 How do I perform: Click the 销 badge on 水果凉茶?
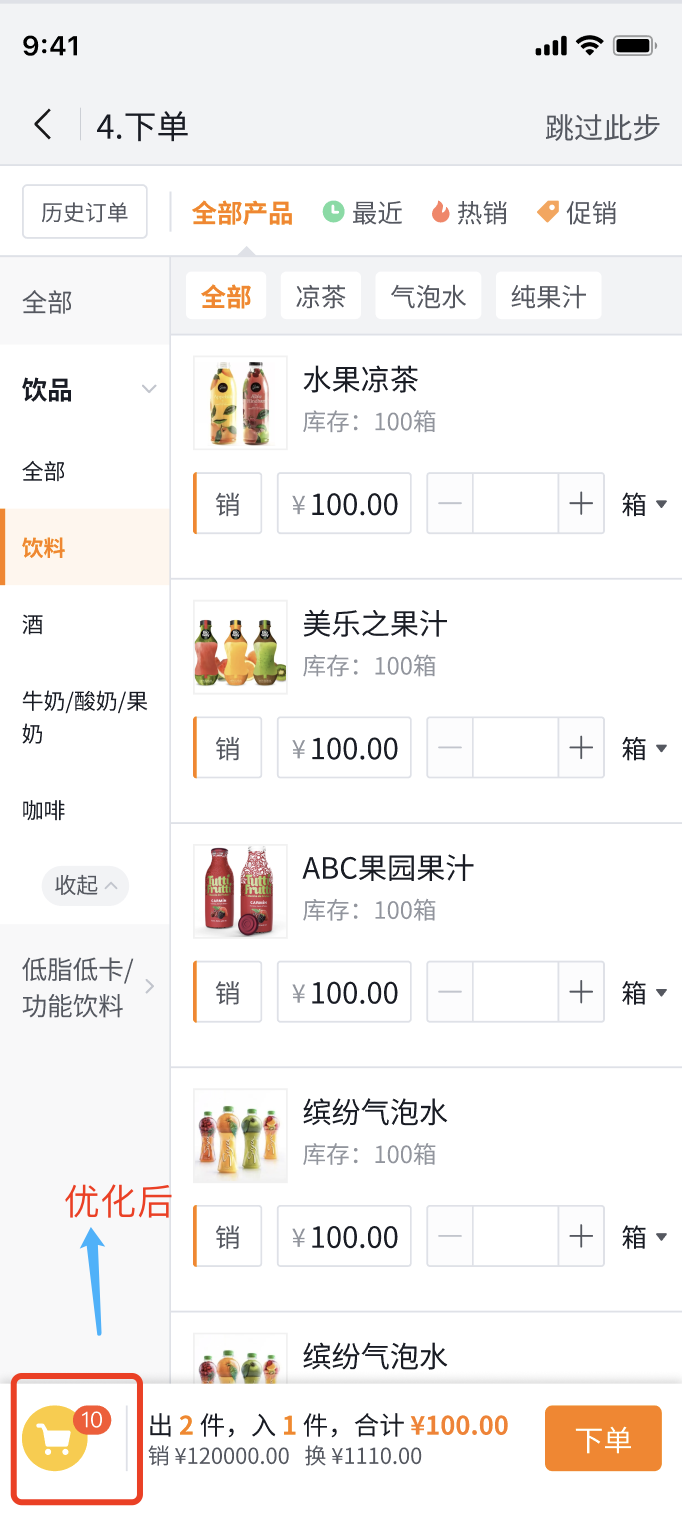227,503
